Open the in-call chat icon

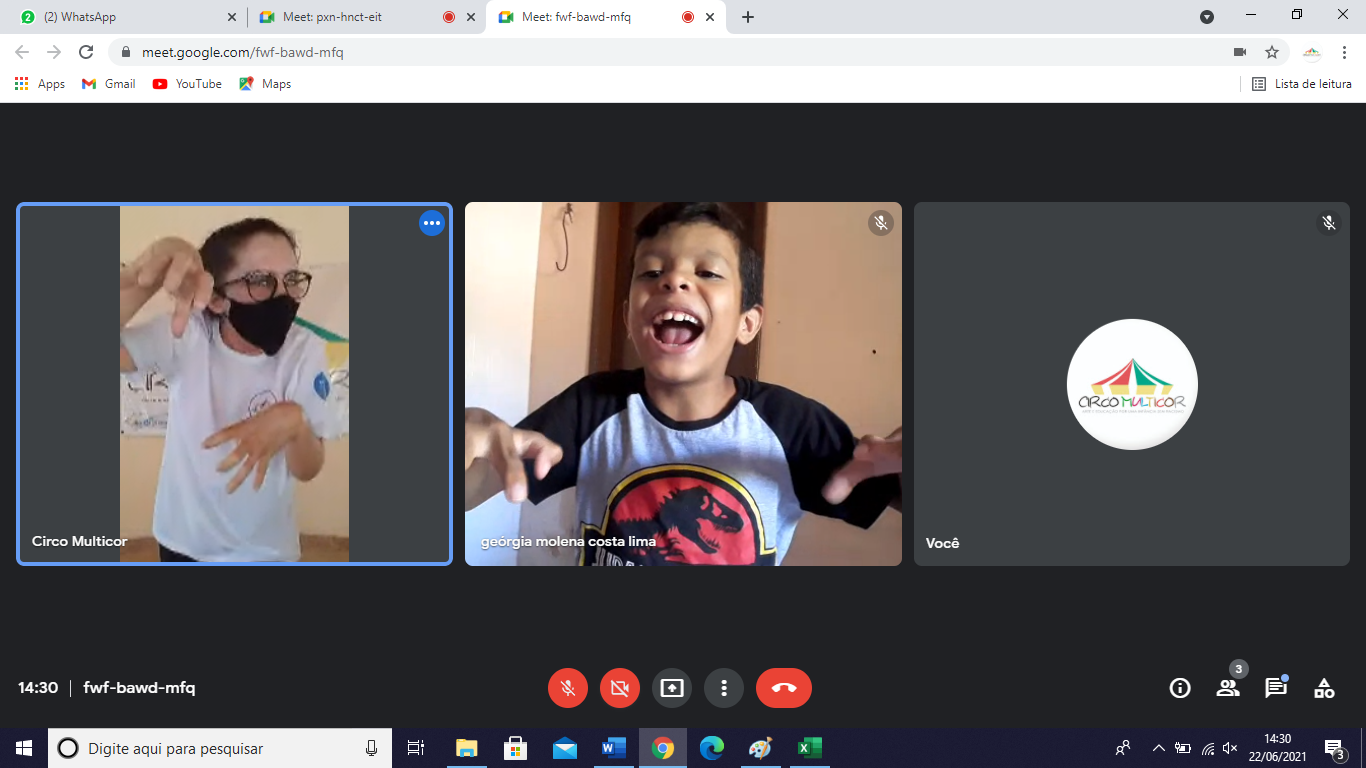1275,688
